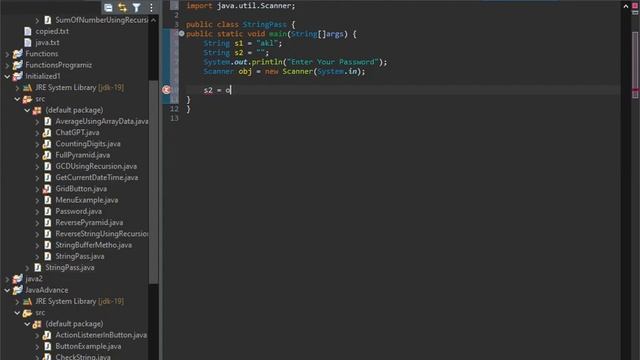The image size is (640, 360).
Task: Click JRE System Library icon under JavaAdvance
Action: (27, 301)
